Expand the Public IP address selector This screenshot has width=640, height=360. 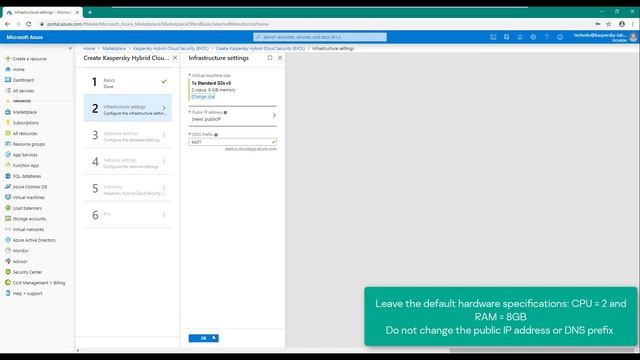click(x=232, y=116)
